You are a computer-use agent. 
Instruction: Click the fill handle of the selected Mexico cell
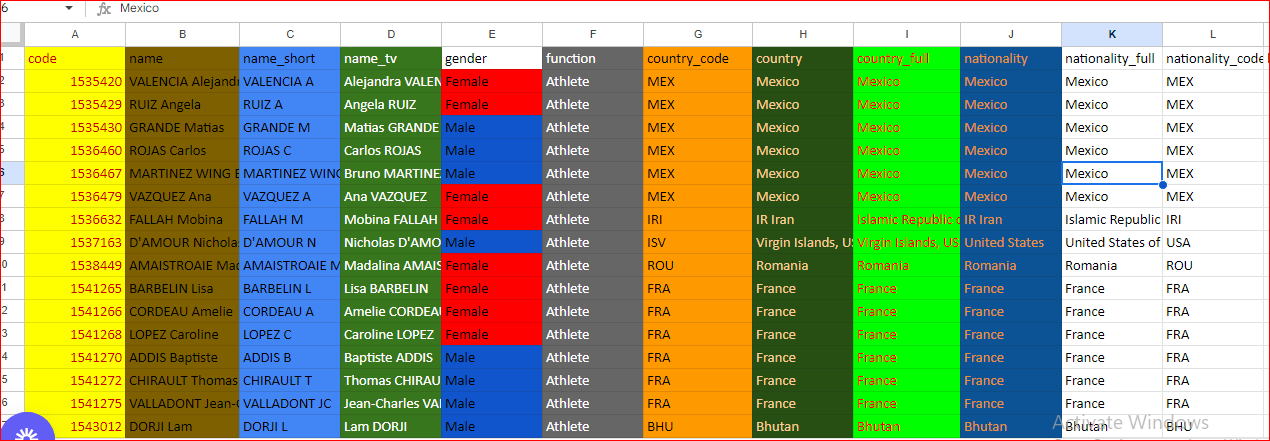tap(1162, 184)
